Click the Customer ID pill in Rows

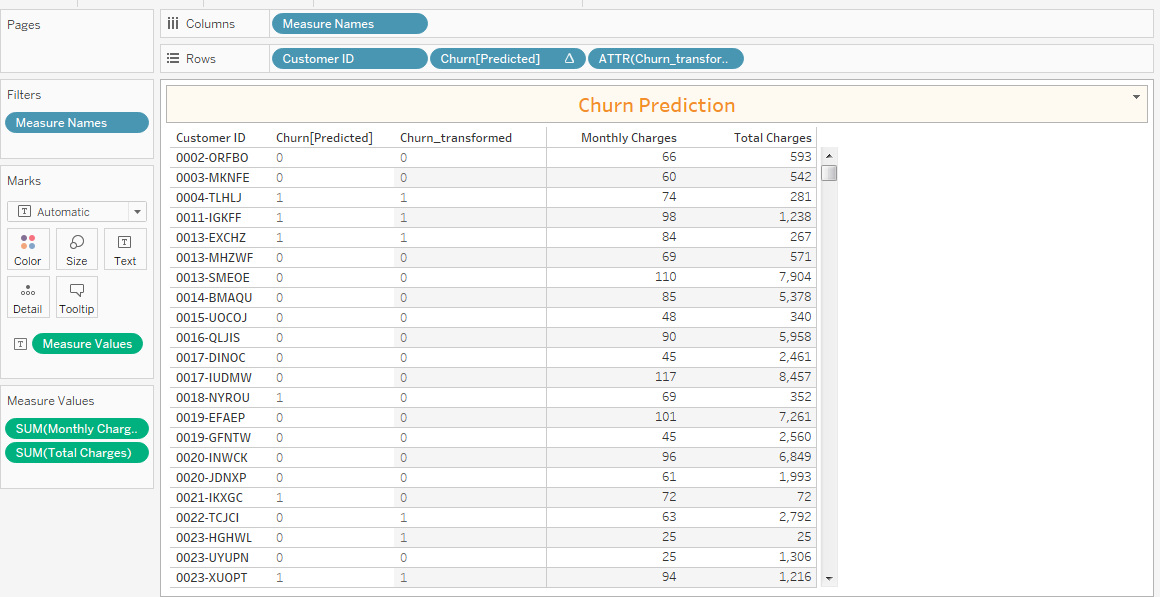click(348, 59)
